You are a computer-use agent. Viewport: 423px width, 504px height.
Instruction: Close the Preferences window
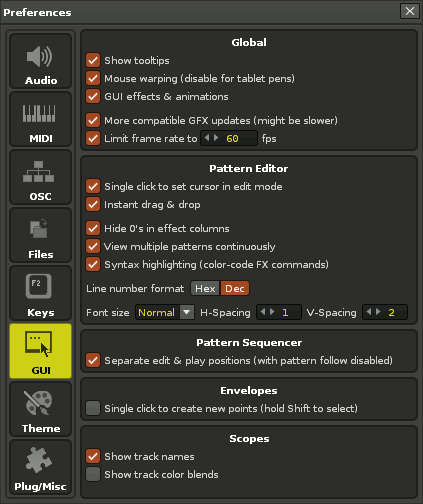point(410,11)
